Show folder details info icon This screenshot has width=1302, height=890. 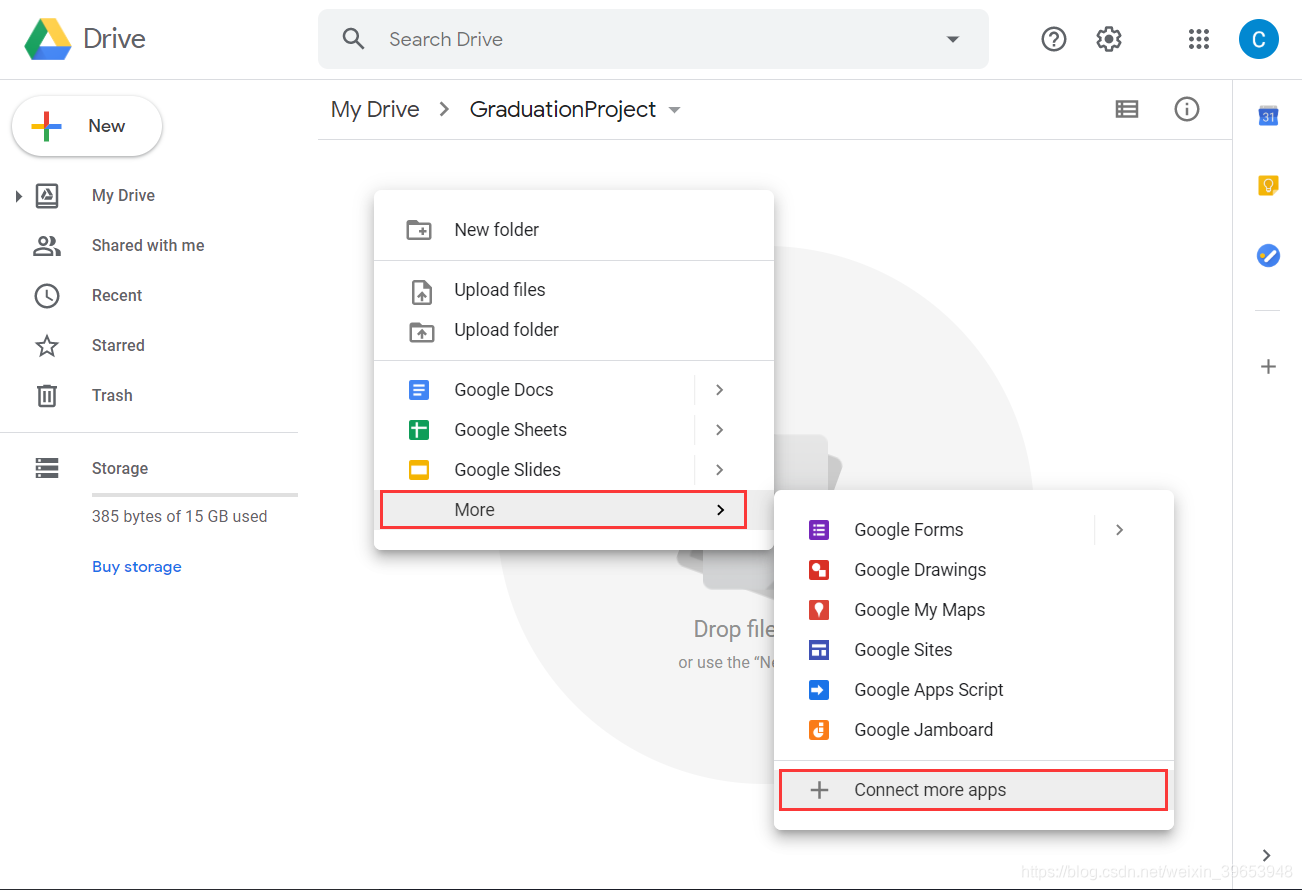point(1187,109)
